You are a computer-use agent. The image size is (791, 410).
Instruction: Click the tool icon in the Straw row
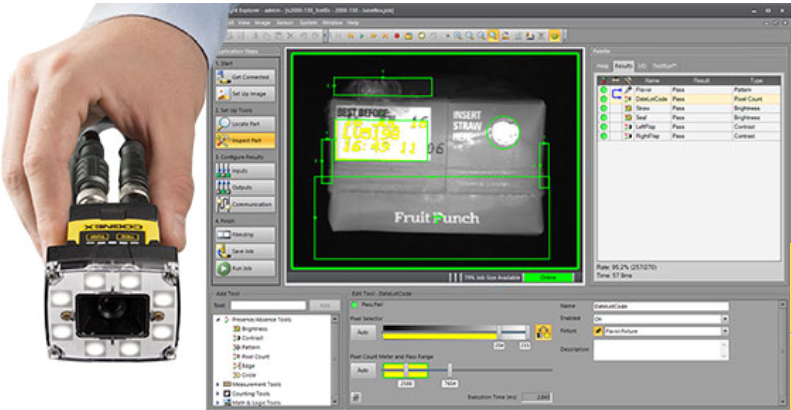click(x=628, y=108)
